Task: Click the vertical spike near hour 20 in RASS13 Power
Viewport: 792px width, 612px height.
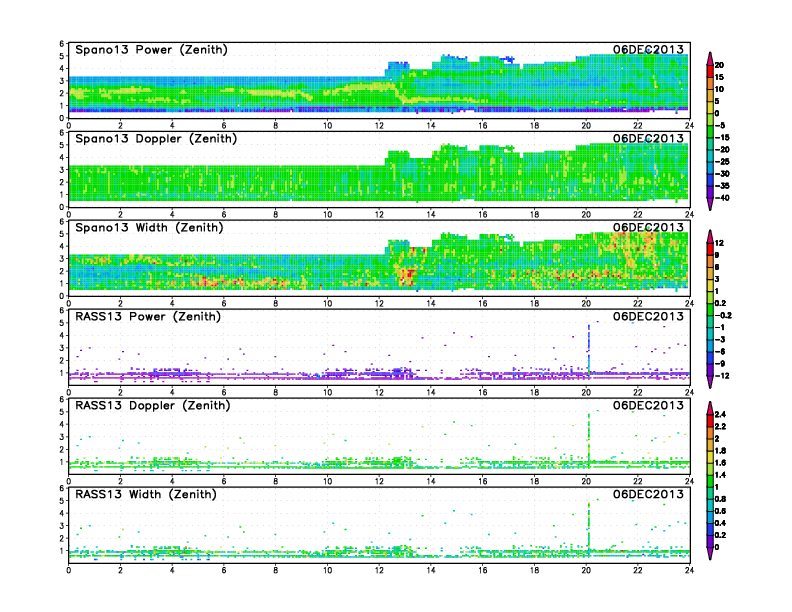Action: (589, 349)
